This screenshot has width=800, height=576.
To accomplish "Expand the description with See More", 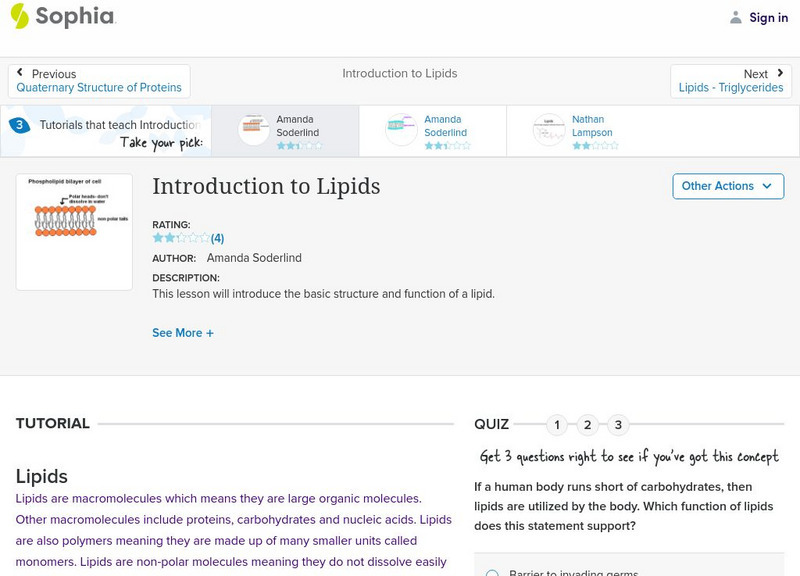I will [182, 332].
